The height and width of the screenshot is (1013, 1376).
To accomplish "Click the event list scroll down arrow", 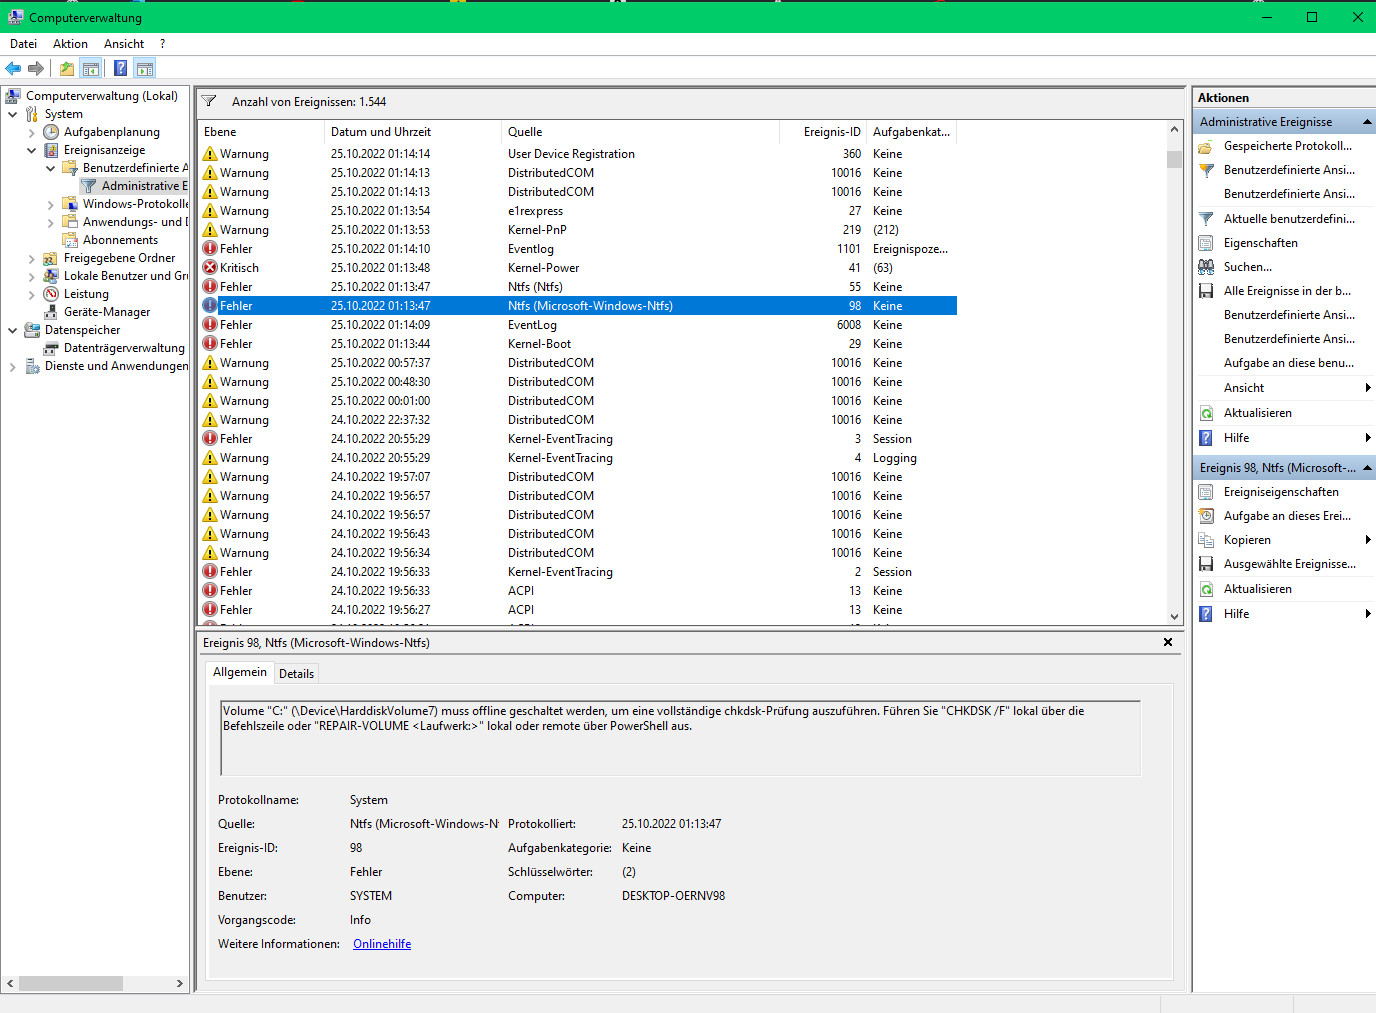I will pos(1174,617).
